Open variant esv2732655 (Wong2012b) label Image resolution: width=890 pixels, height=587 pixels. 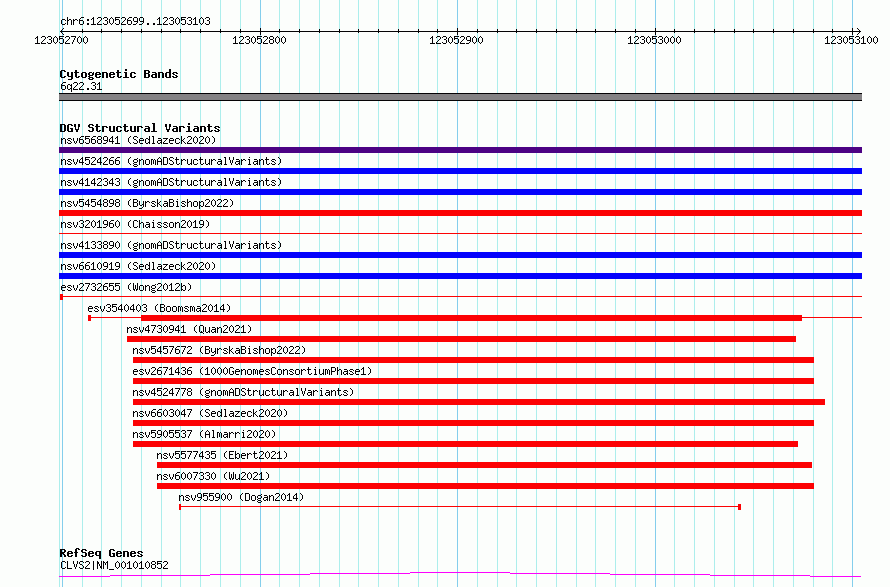click(126, 287)
